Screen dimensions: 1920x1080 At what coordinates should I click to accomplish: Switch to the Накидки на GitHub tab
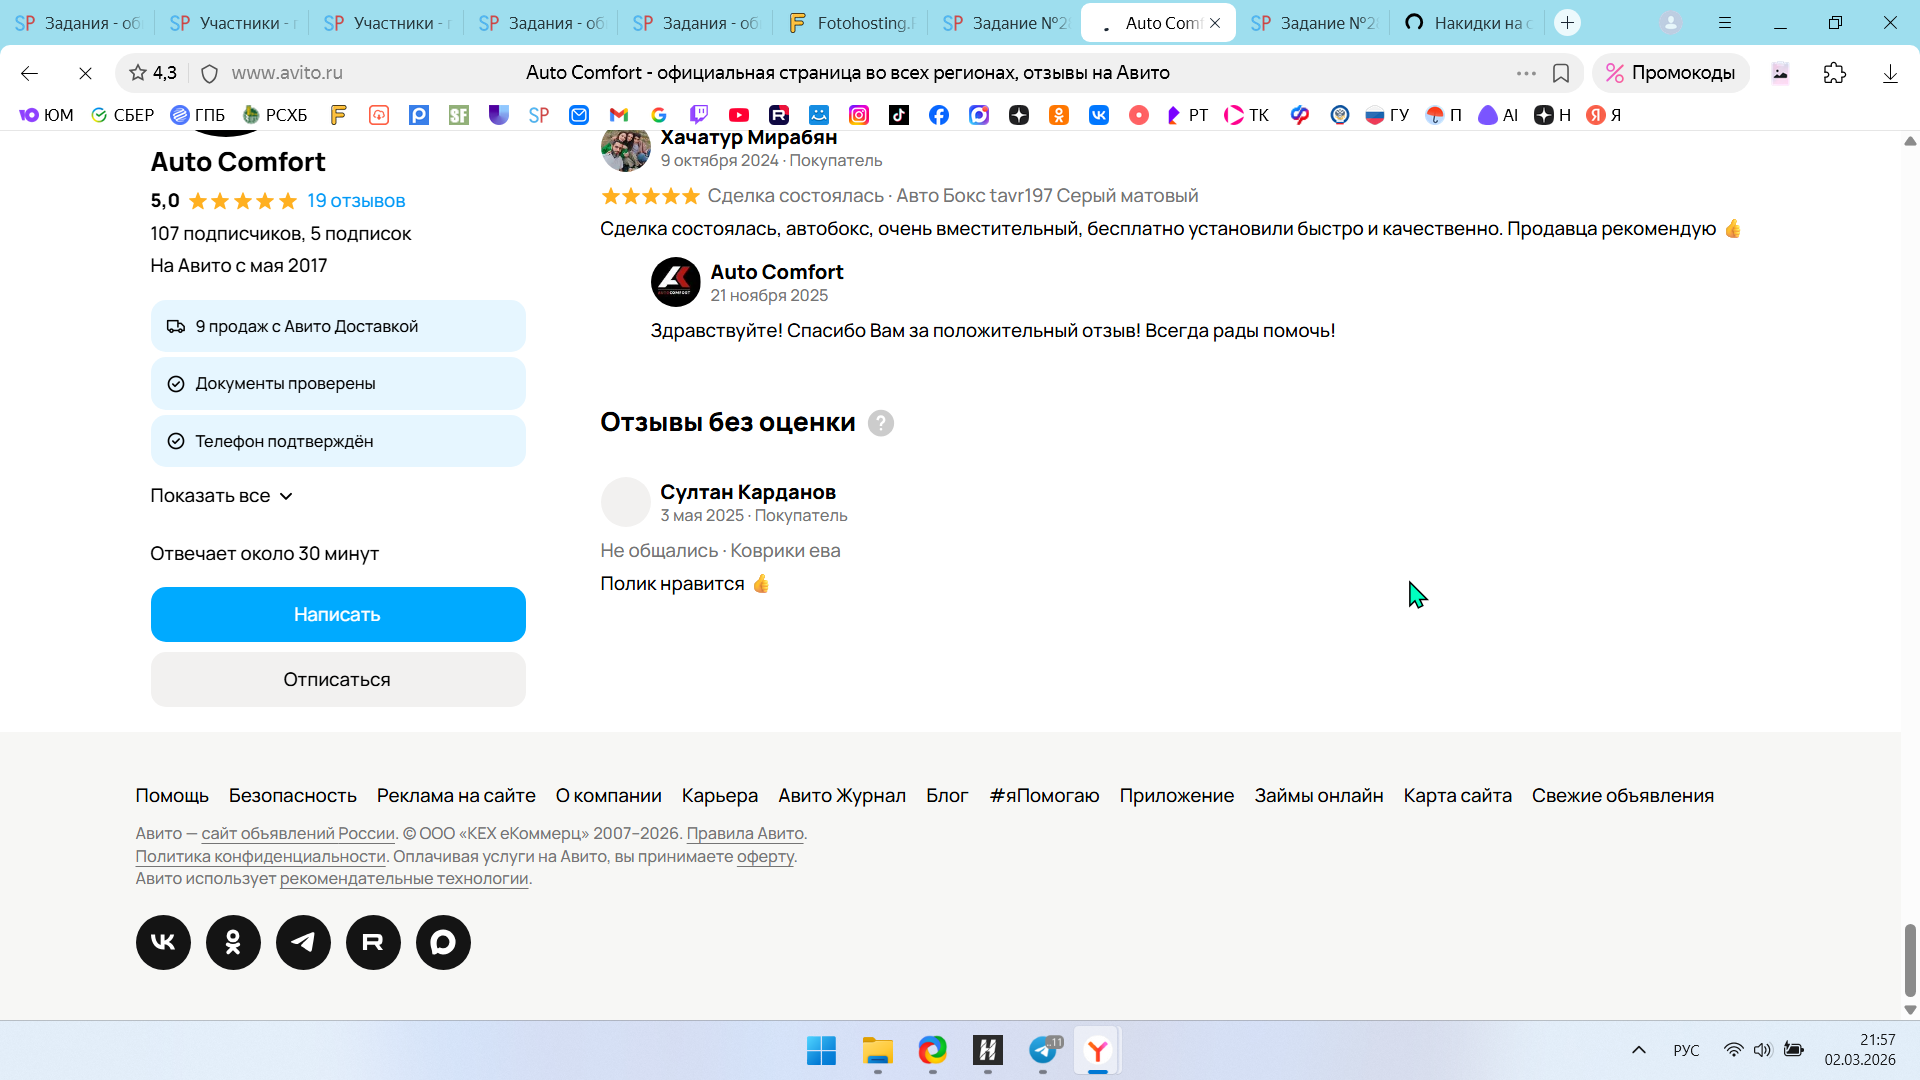point(1470,23)
